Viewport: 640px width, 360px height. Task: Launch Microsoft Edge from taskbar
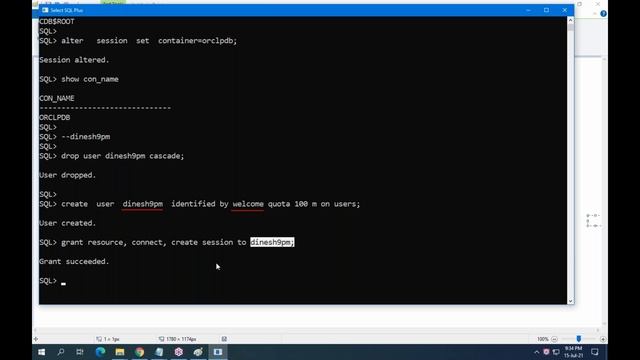(100, 352)
